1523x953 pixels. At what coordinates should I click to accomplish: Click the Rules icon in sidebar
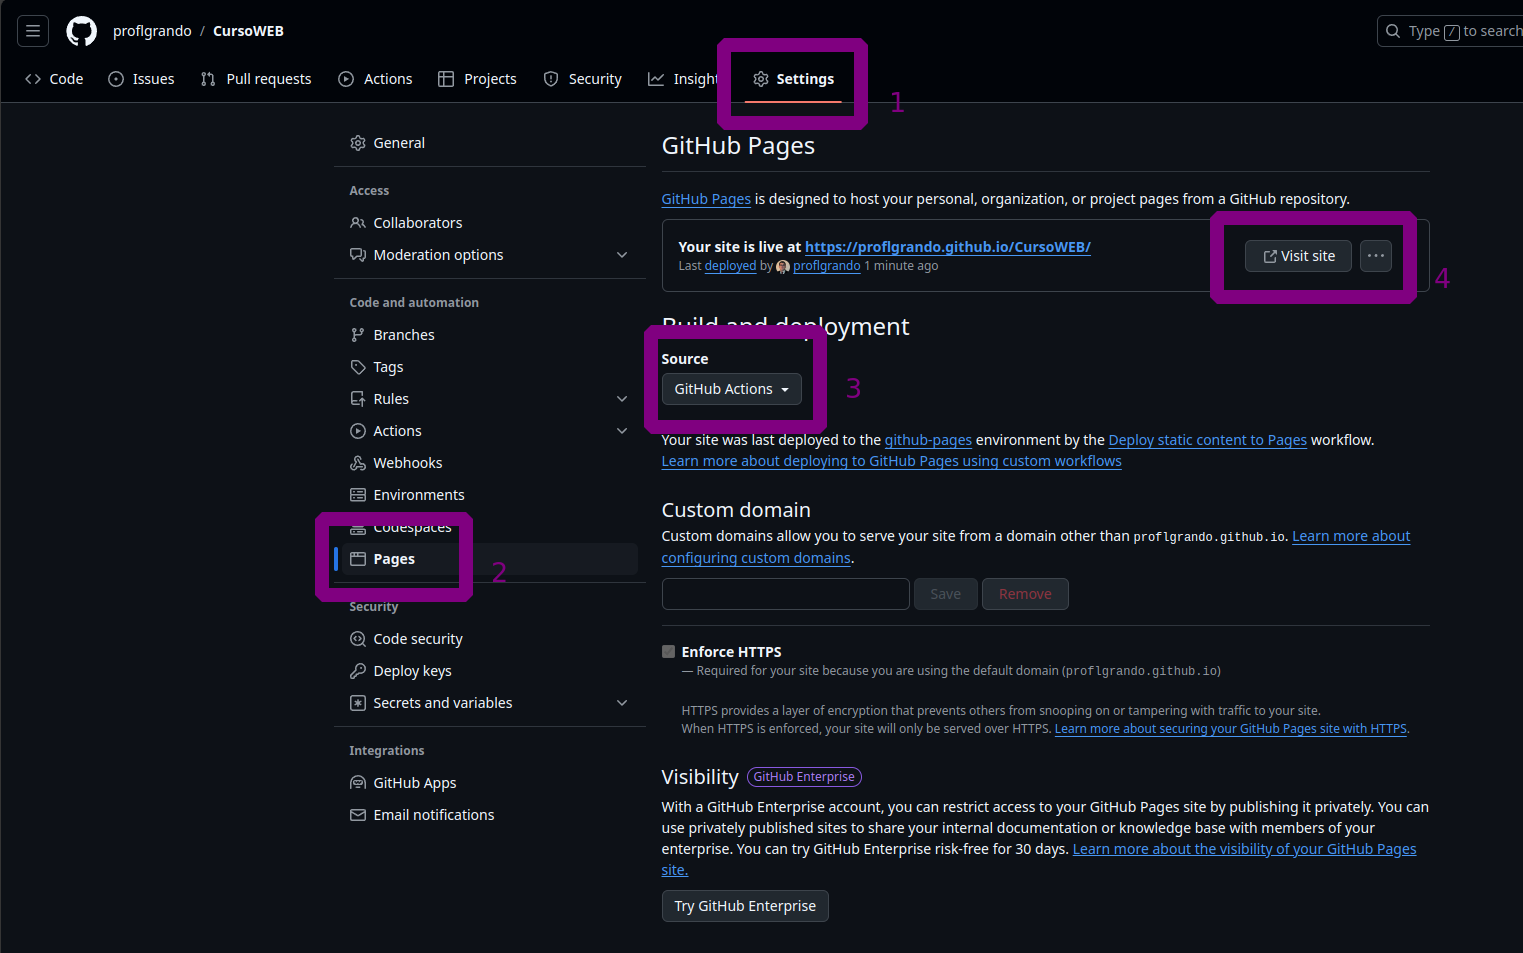point(358,399)
